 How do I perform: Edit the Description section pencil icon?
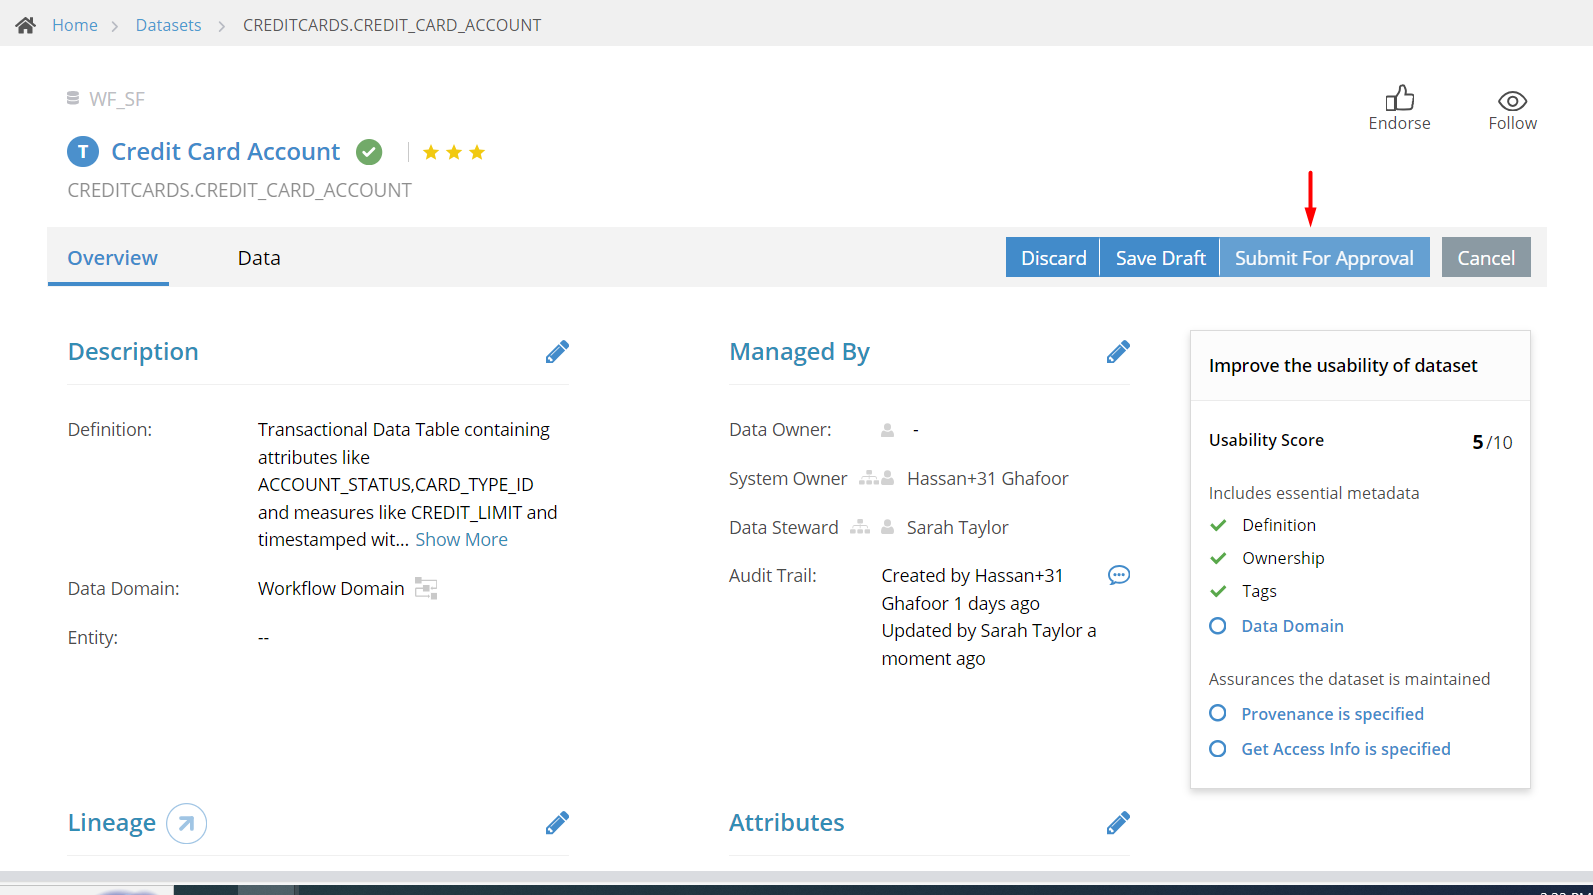pyautogui.click(x=557, y=352)
